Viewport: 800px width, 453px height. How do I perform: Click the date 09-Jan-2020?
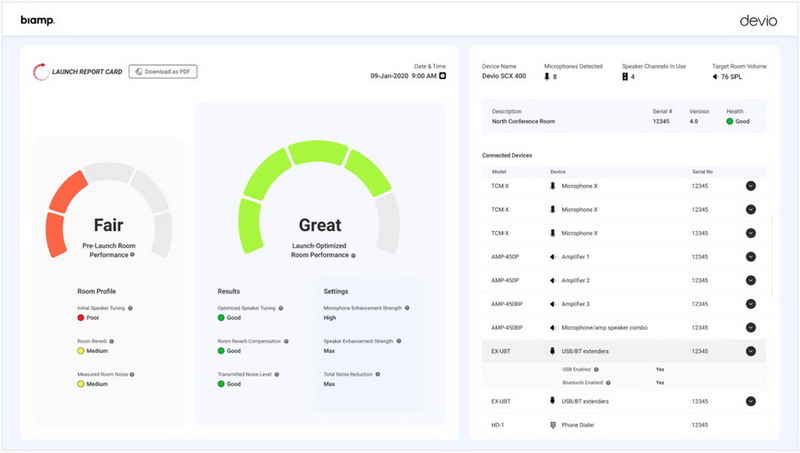tap(389, 76)
